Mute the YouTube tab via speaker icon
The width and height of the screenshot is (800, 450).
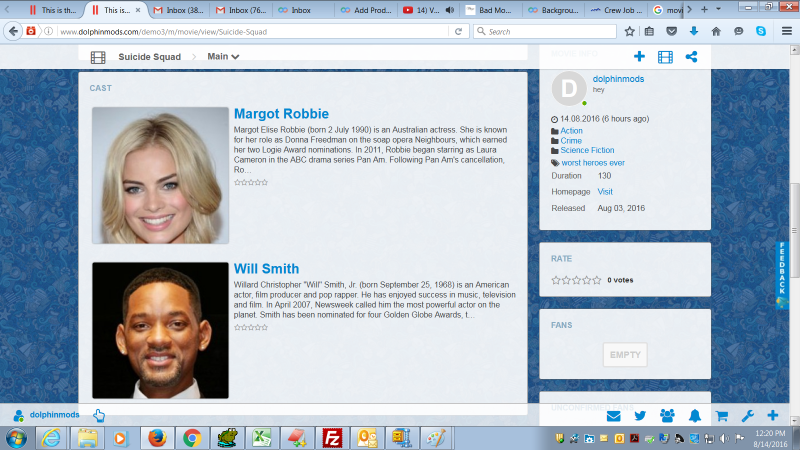coord(449,10)
